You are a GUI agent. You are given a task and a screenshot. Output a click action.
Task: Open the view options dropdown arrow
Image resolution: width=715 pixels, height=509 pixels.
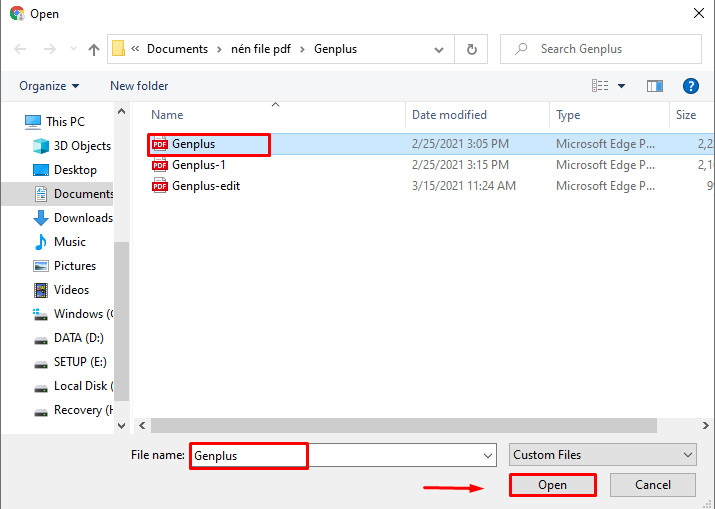(x=621, y=86)
